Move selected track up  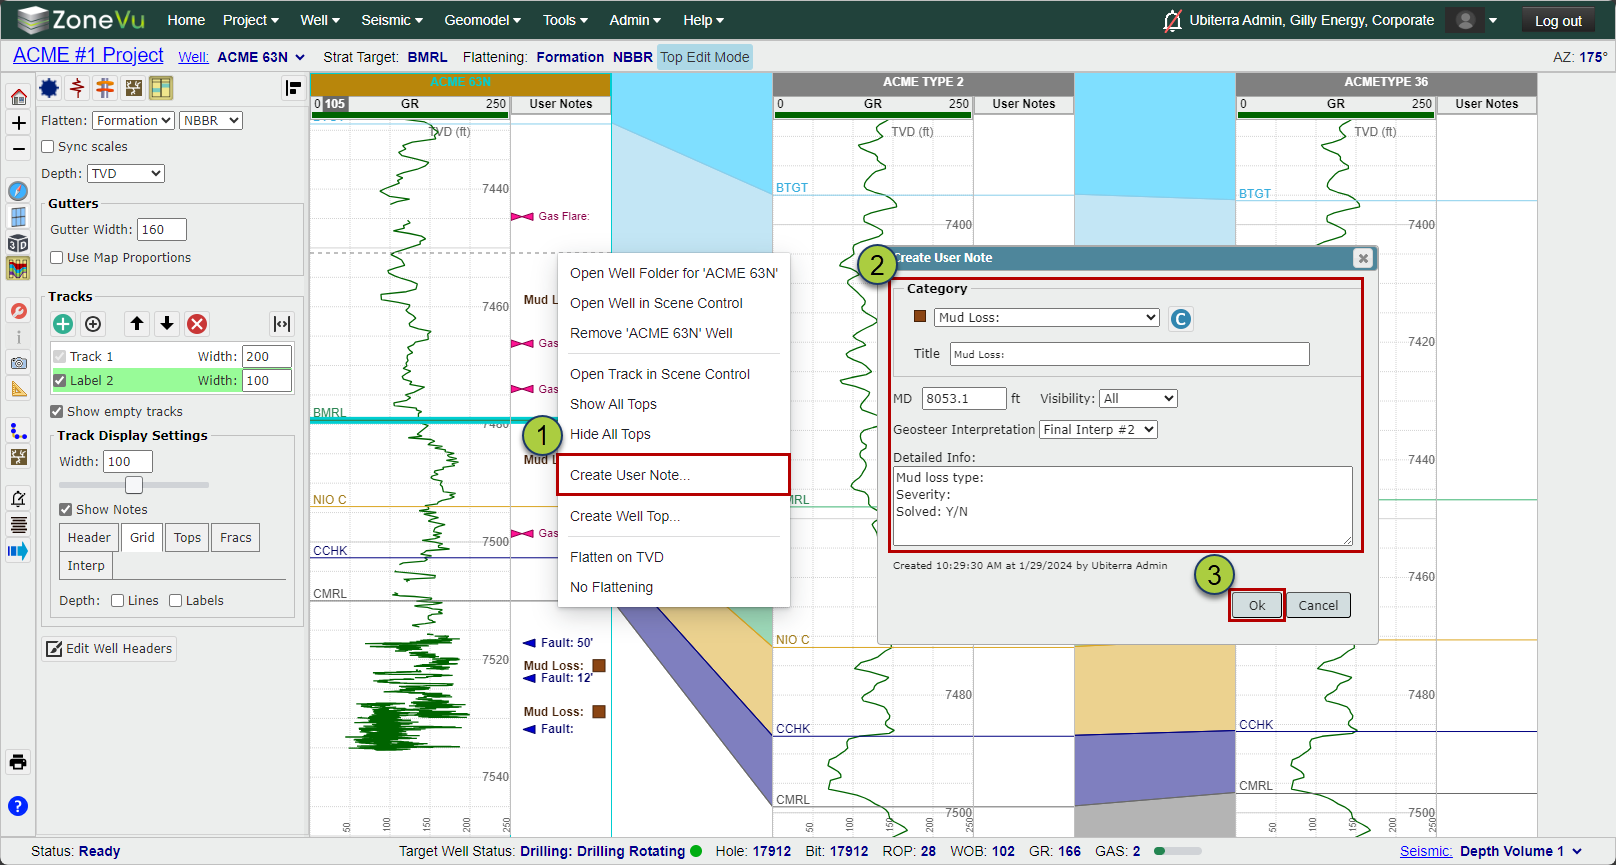(137, 324)
